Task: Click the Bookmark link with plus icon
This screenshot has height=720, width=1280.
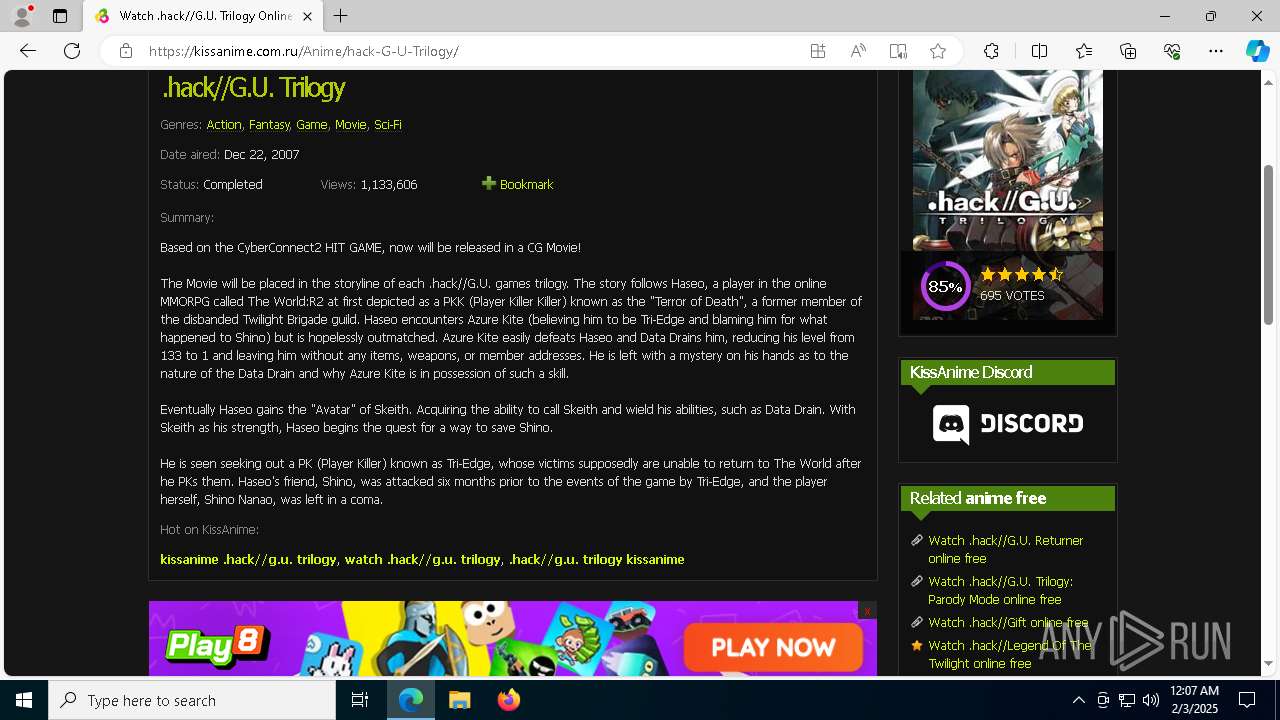Action: (517, 184)
